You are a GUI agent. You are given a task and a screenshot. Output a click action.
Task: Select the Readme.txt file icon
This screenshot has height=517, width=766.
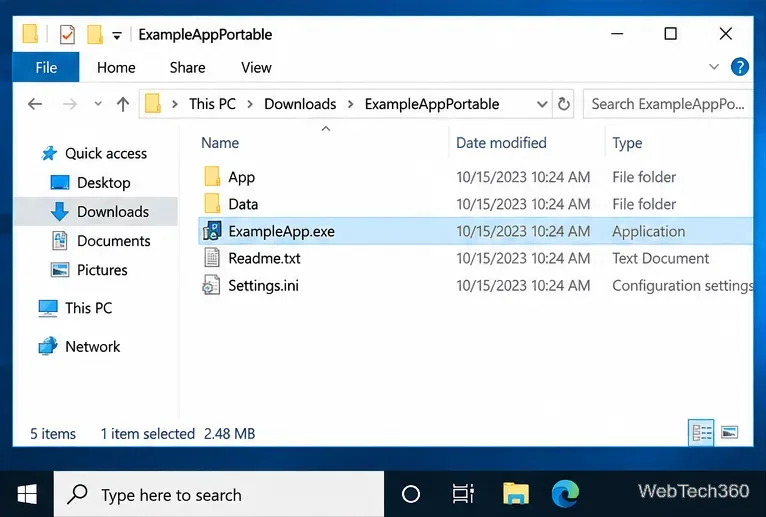coord(212,258)
